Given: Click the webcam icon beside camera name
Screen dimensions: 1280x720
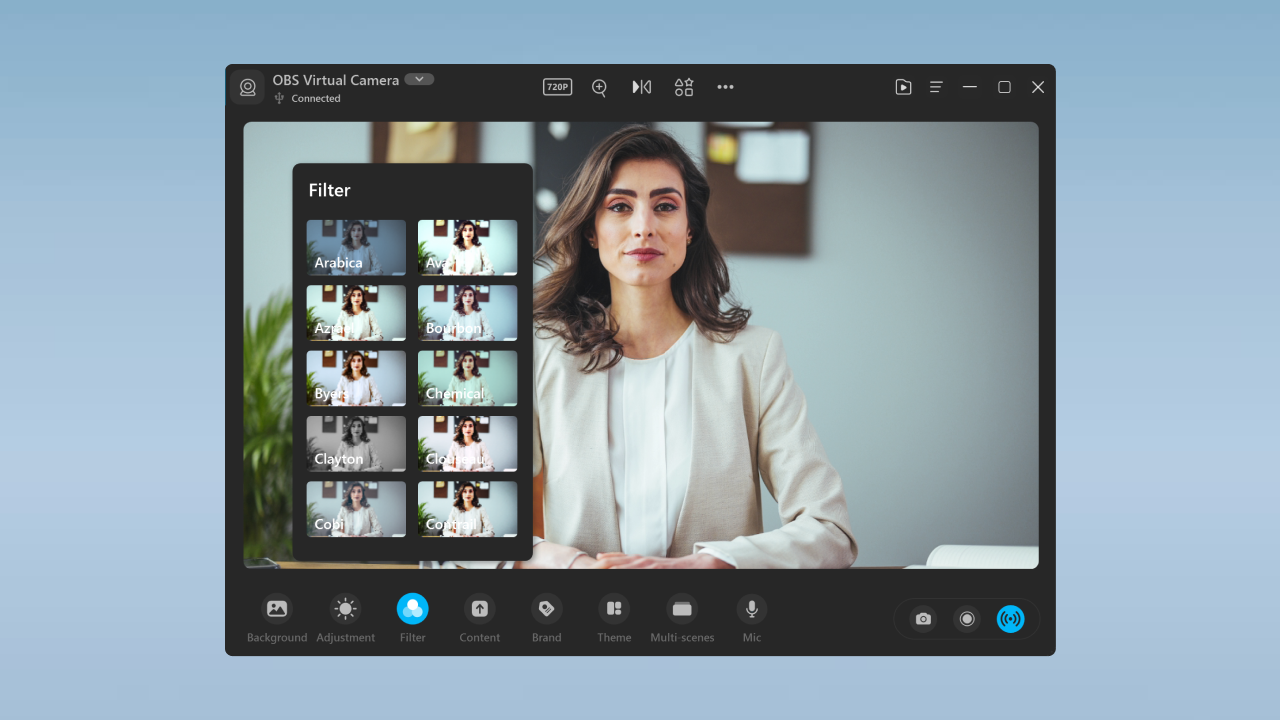Looking at the screenshot, I should pyautogui.click(x=248, y=87).
